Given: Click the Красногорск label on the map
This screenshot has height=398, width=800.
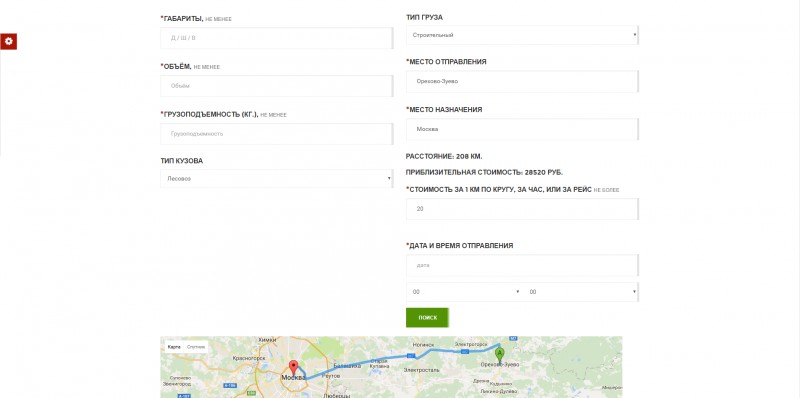Looking at the screenshot, I should (249, 358).
